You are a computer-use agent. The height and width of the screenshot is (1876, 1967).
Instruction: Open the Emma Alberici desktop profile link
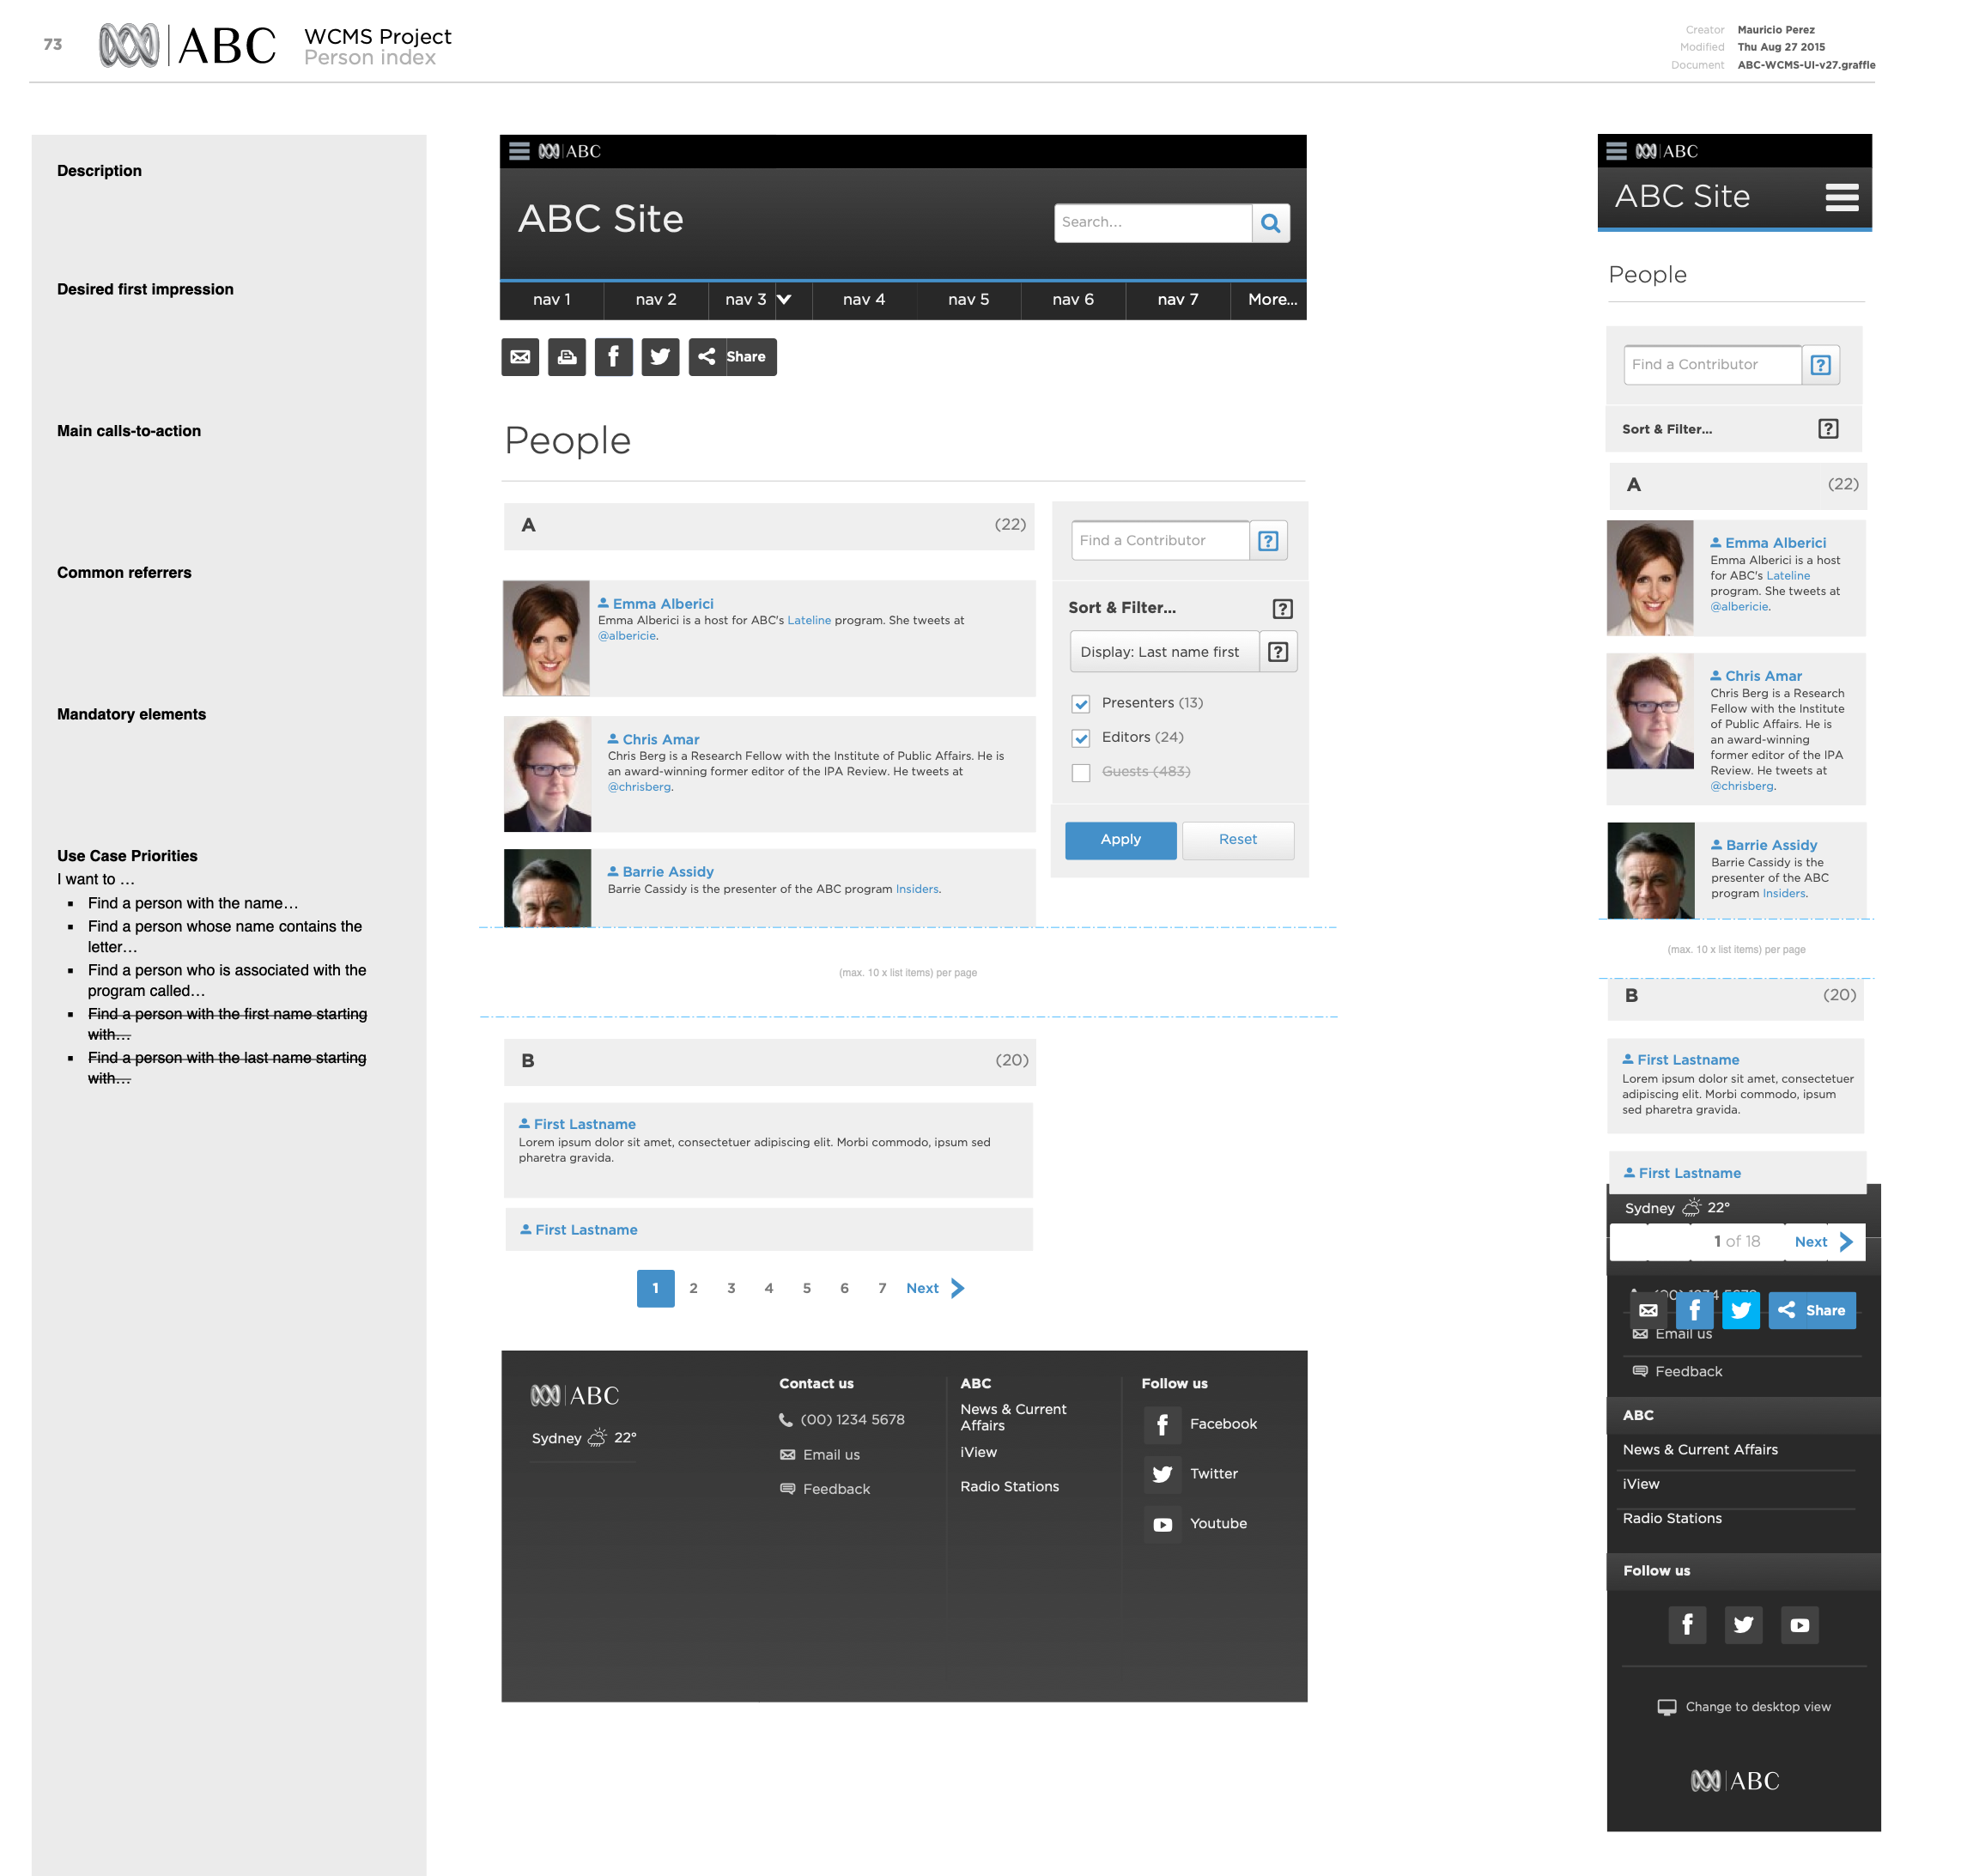tap(662, 604)
